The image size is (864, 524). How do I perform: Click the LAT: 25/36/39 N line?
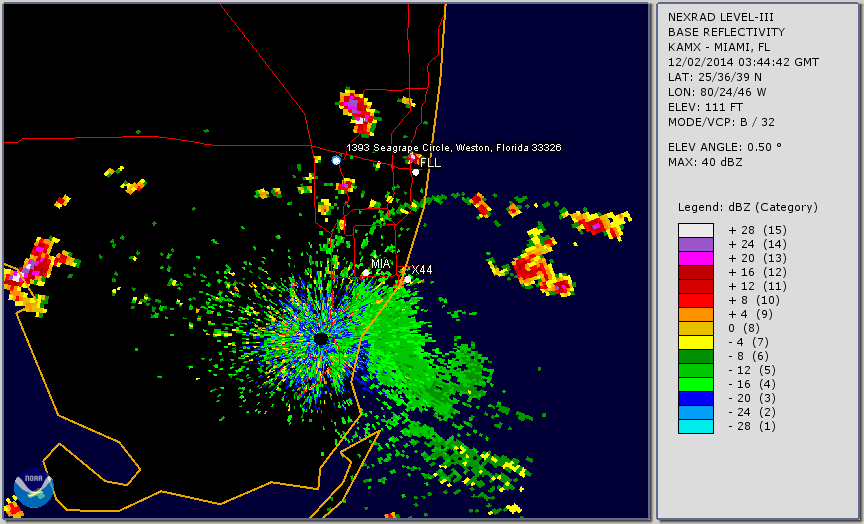click(715, 77)
